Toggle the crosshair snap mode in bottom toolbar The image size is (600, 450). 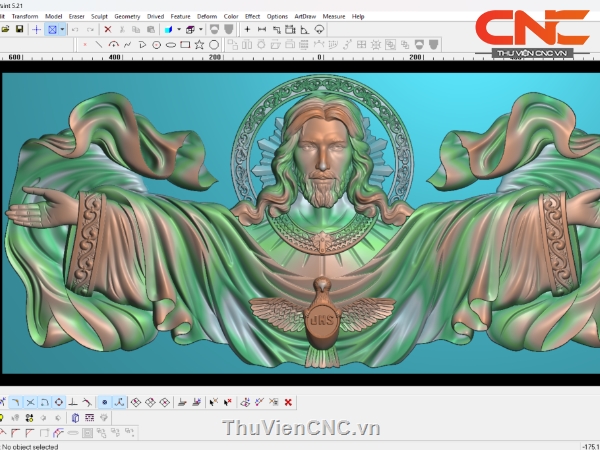(30, 402)
